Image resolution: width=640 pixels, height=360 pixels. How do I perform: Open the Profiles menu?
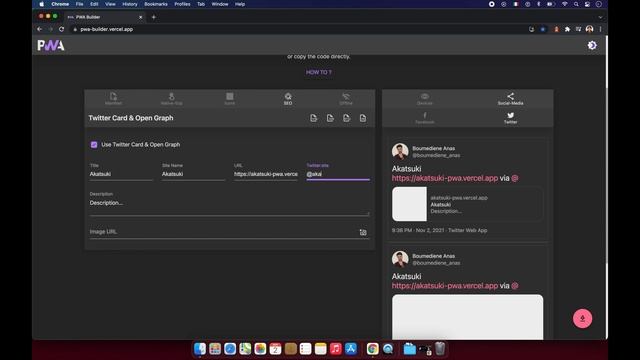[x=182, y=4]
